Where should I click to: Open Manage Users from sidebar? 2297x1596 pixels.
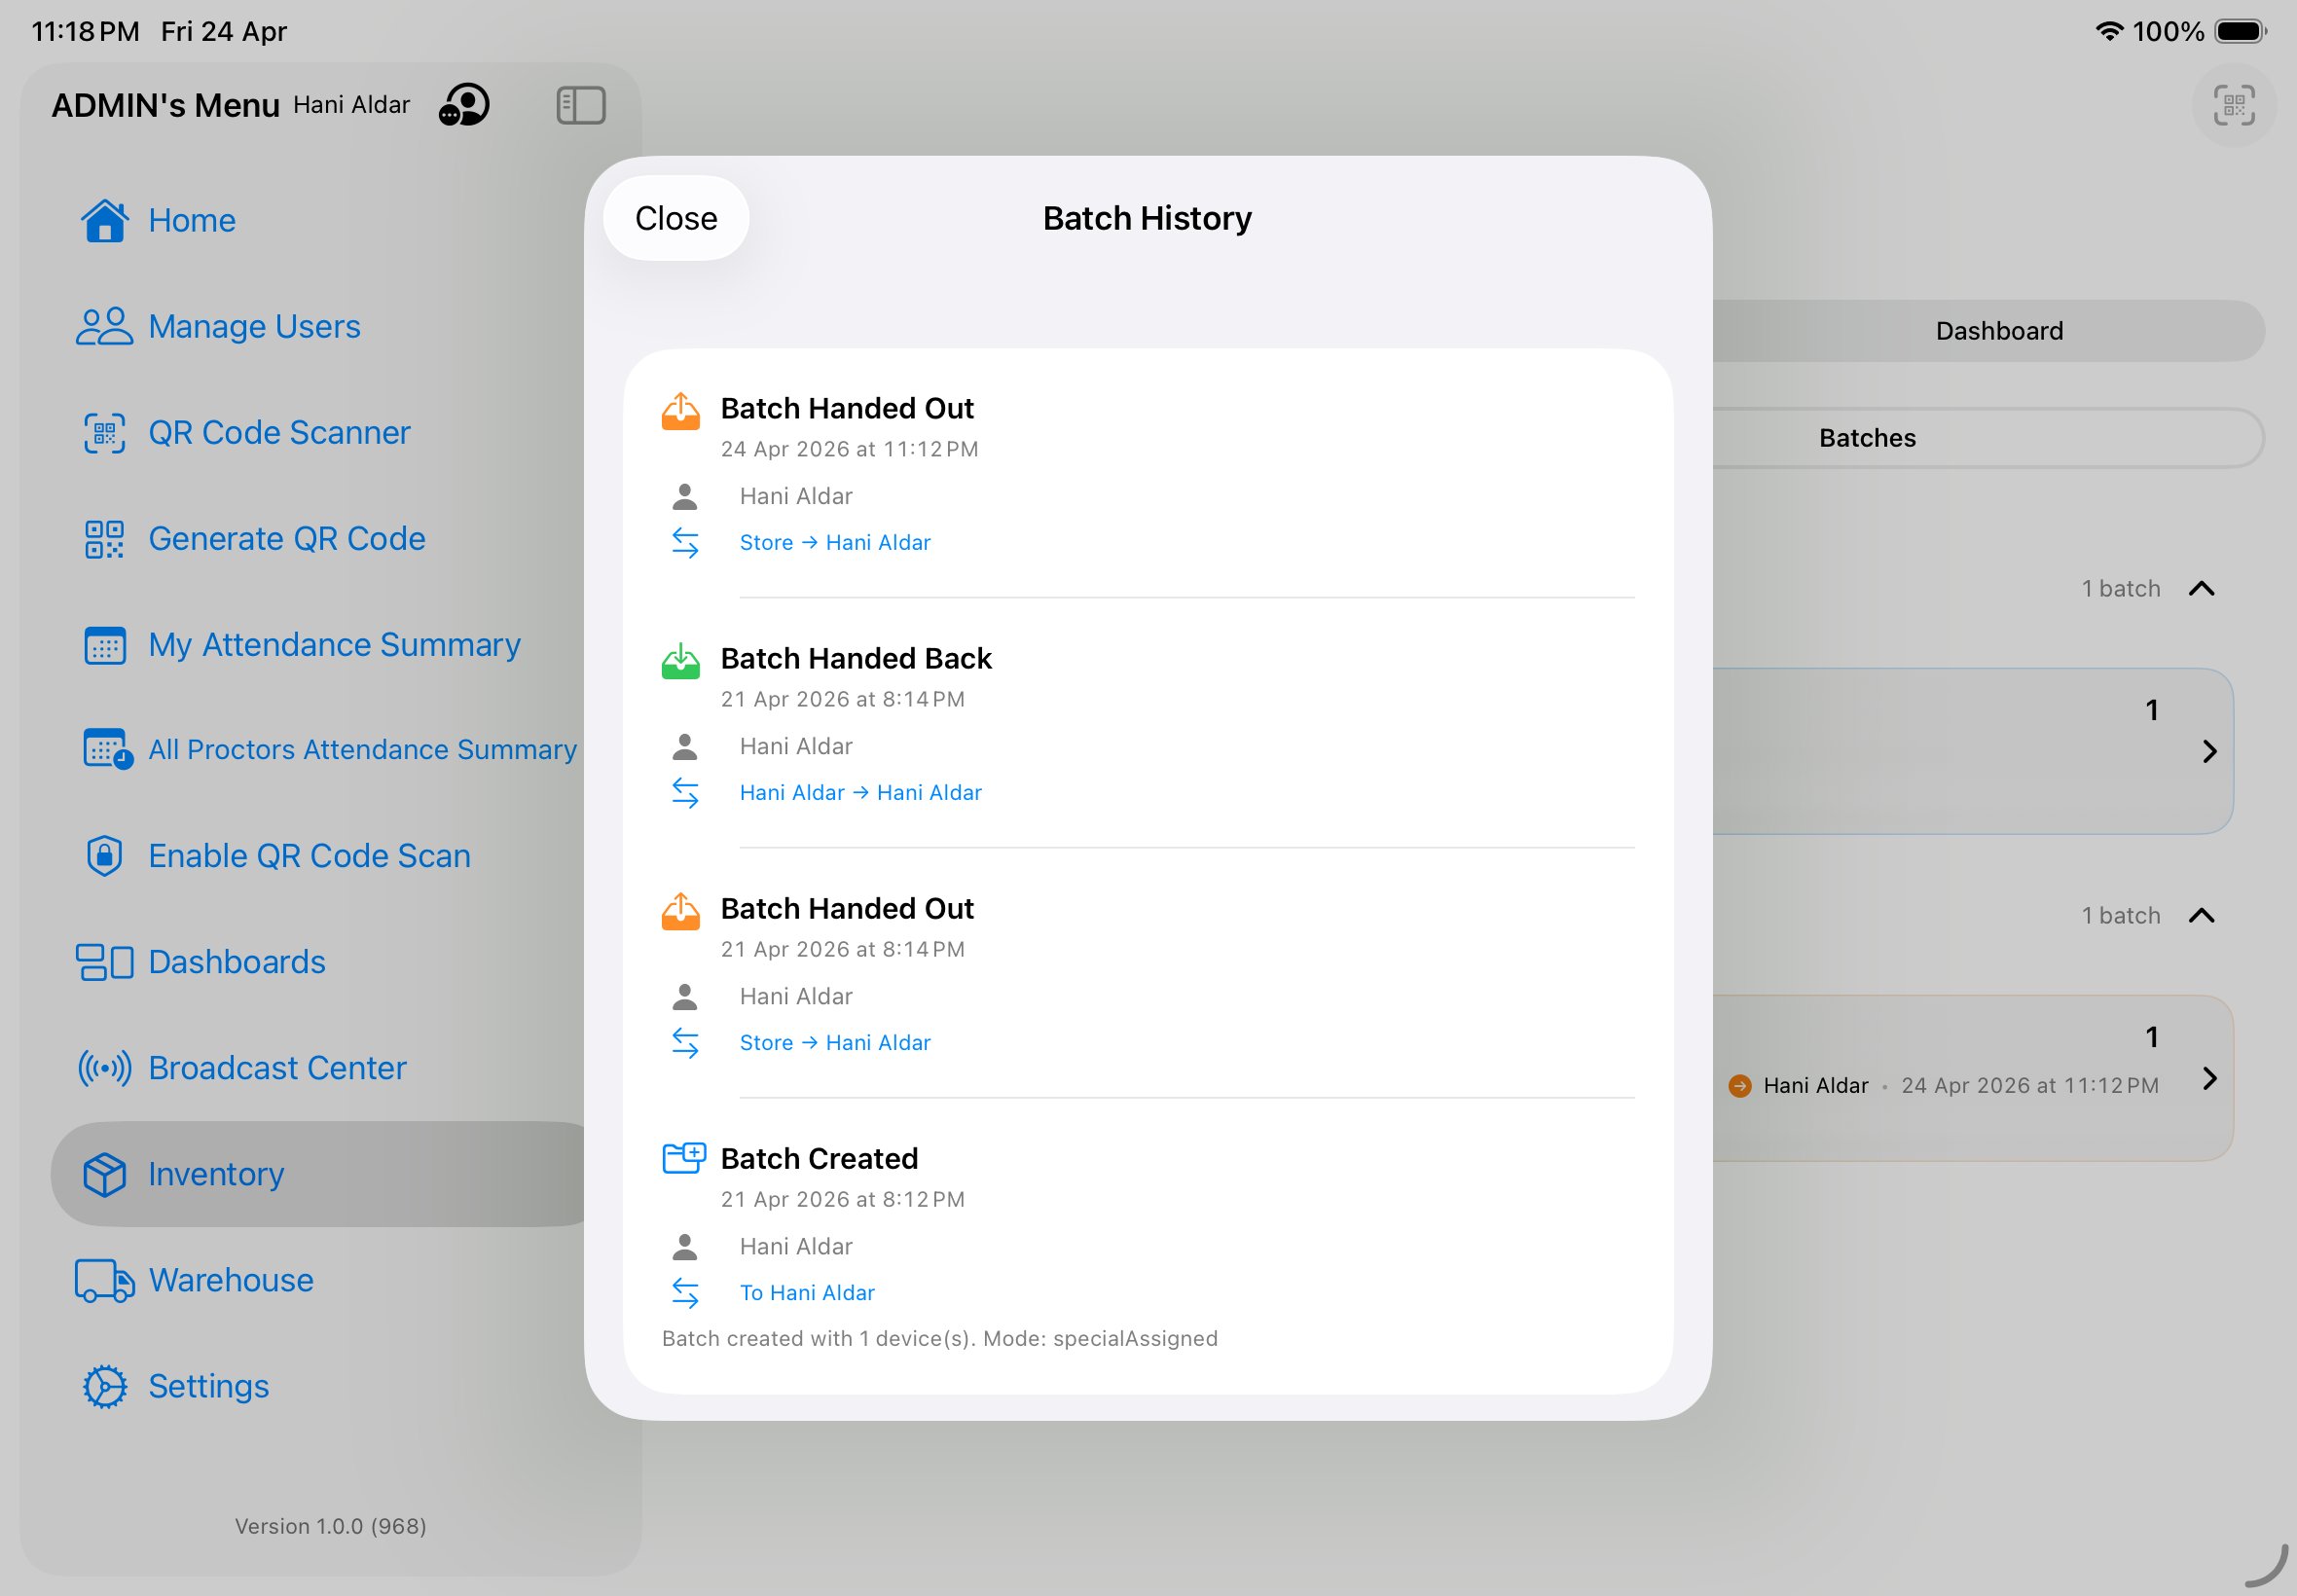tap(253, 326)
